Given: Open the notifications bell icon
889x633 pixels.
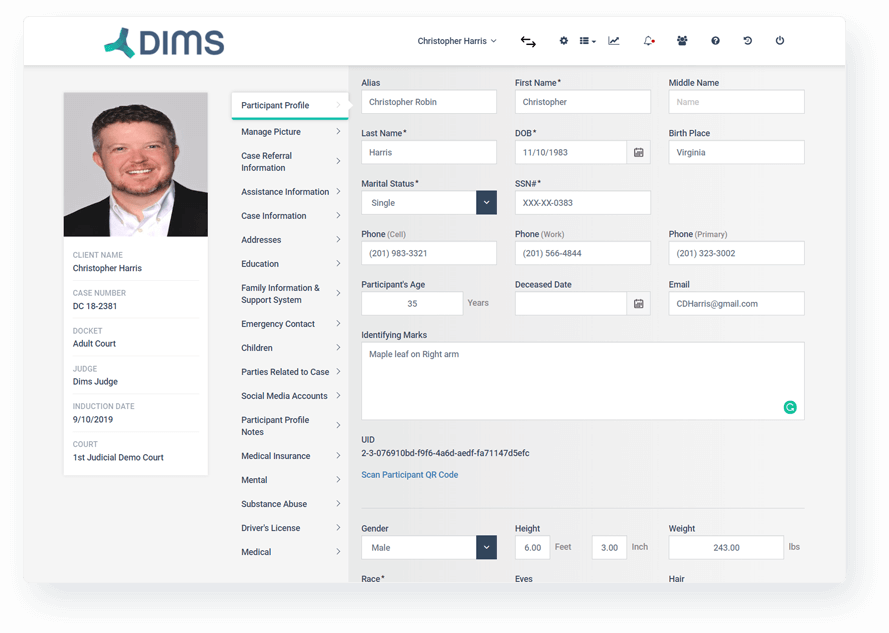Looking at the screenshot, I should tap(649, 41).
